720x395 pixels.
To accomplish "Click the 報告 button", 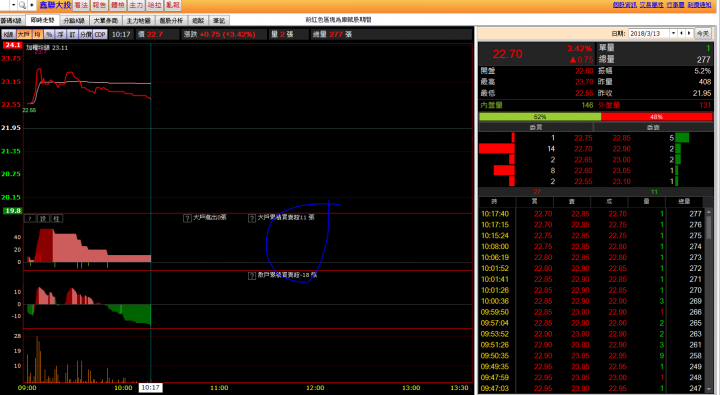I will (99, 5).
